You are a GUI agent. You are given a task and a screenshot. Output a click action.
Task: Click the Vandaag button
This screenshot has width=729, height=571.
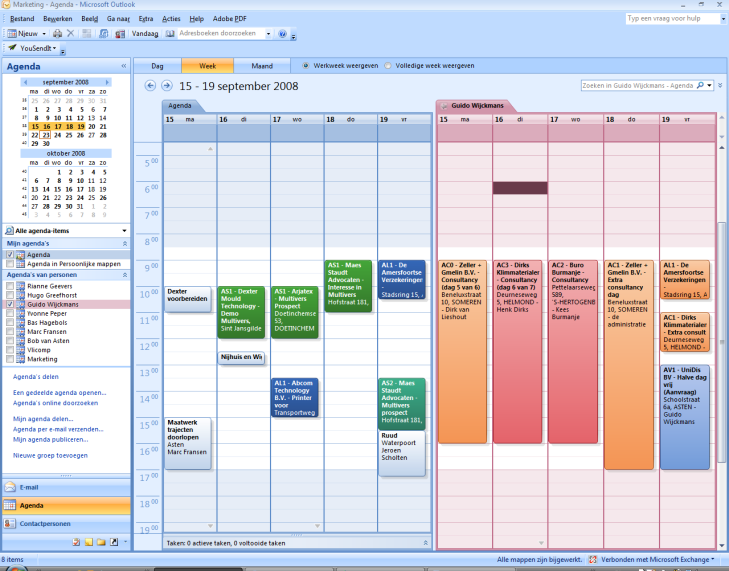(x=145, y=33)
